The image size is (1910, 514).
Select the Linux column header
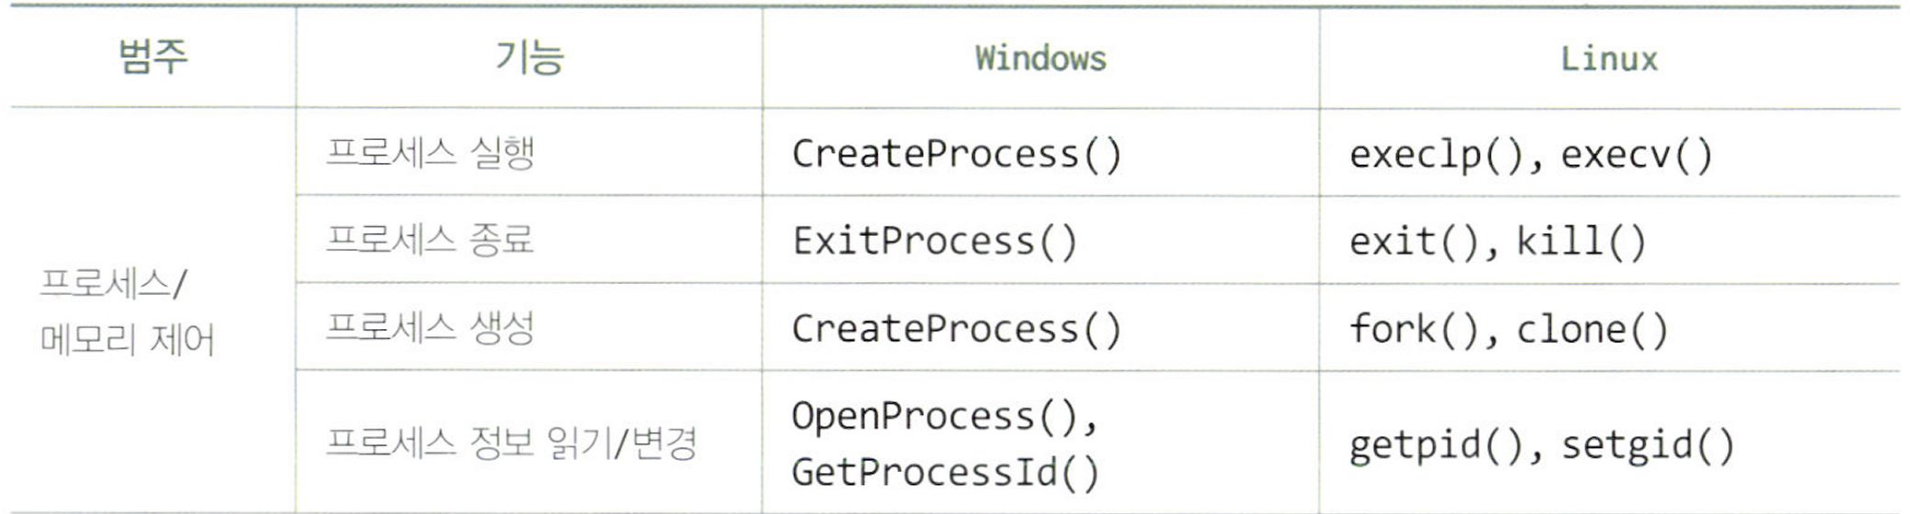click(x=1608, y=58)
